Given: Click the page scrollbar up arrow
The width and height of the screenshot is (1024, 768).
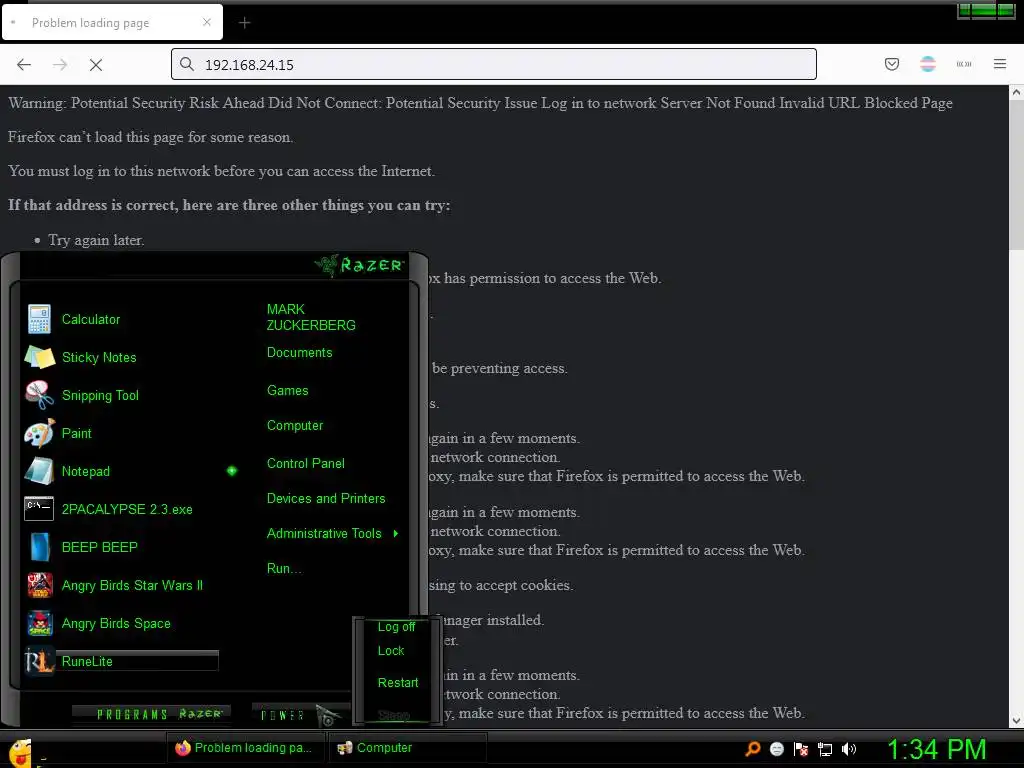Looking at the screenshot, I should [x=1016, y=93].
